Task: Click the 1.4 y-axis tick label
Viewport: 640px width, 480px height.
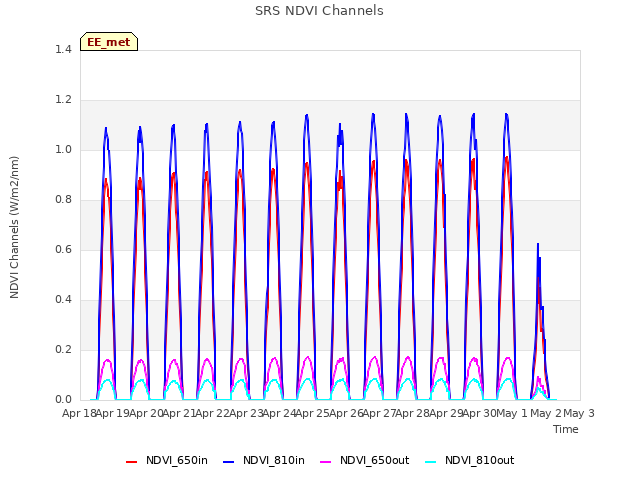Action: (63, 49)
